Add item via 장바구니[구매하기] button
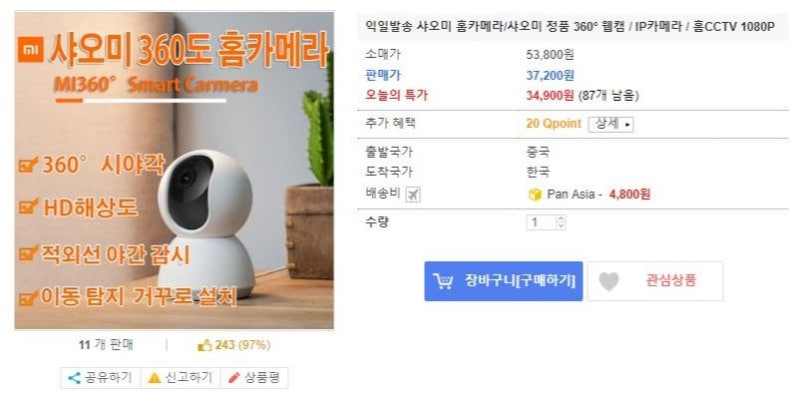This screenshot has width=800, height=401. [504, 281]
